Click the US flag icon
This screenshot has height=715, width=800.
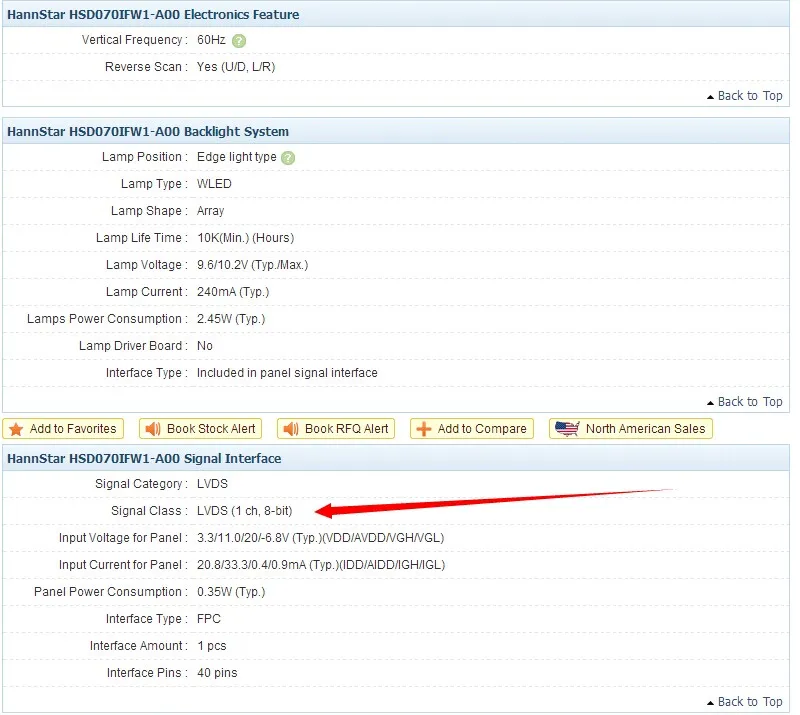[x=567, y=429]
